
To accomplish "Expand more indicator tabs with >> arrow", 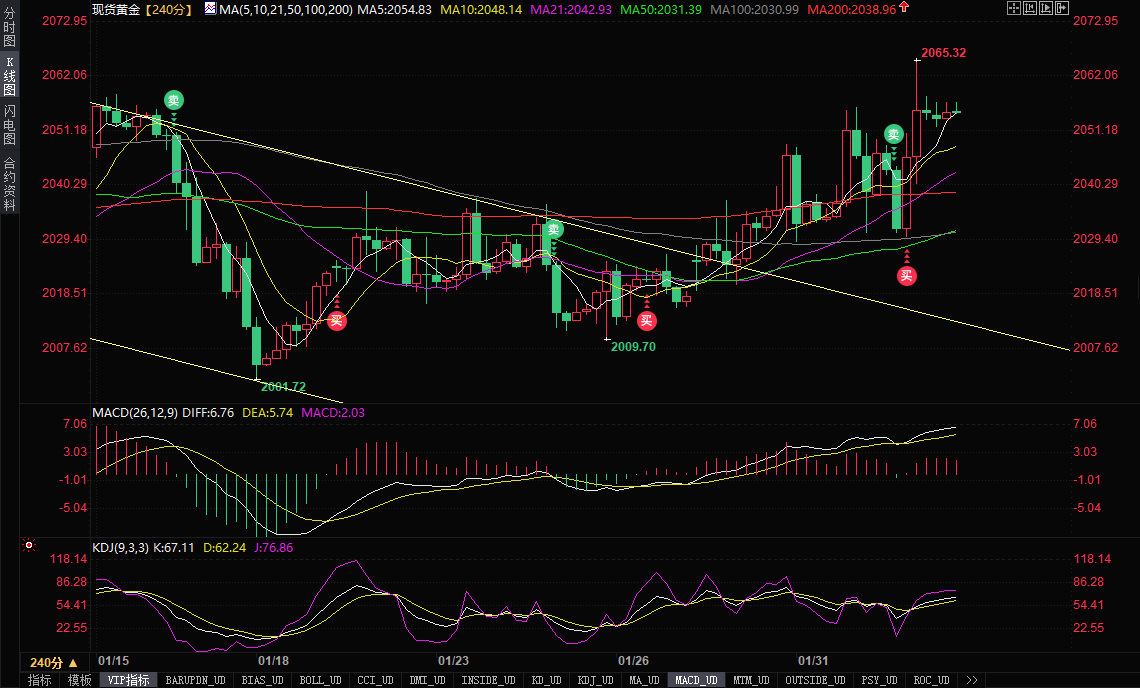I will pos(970,680).
